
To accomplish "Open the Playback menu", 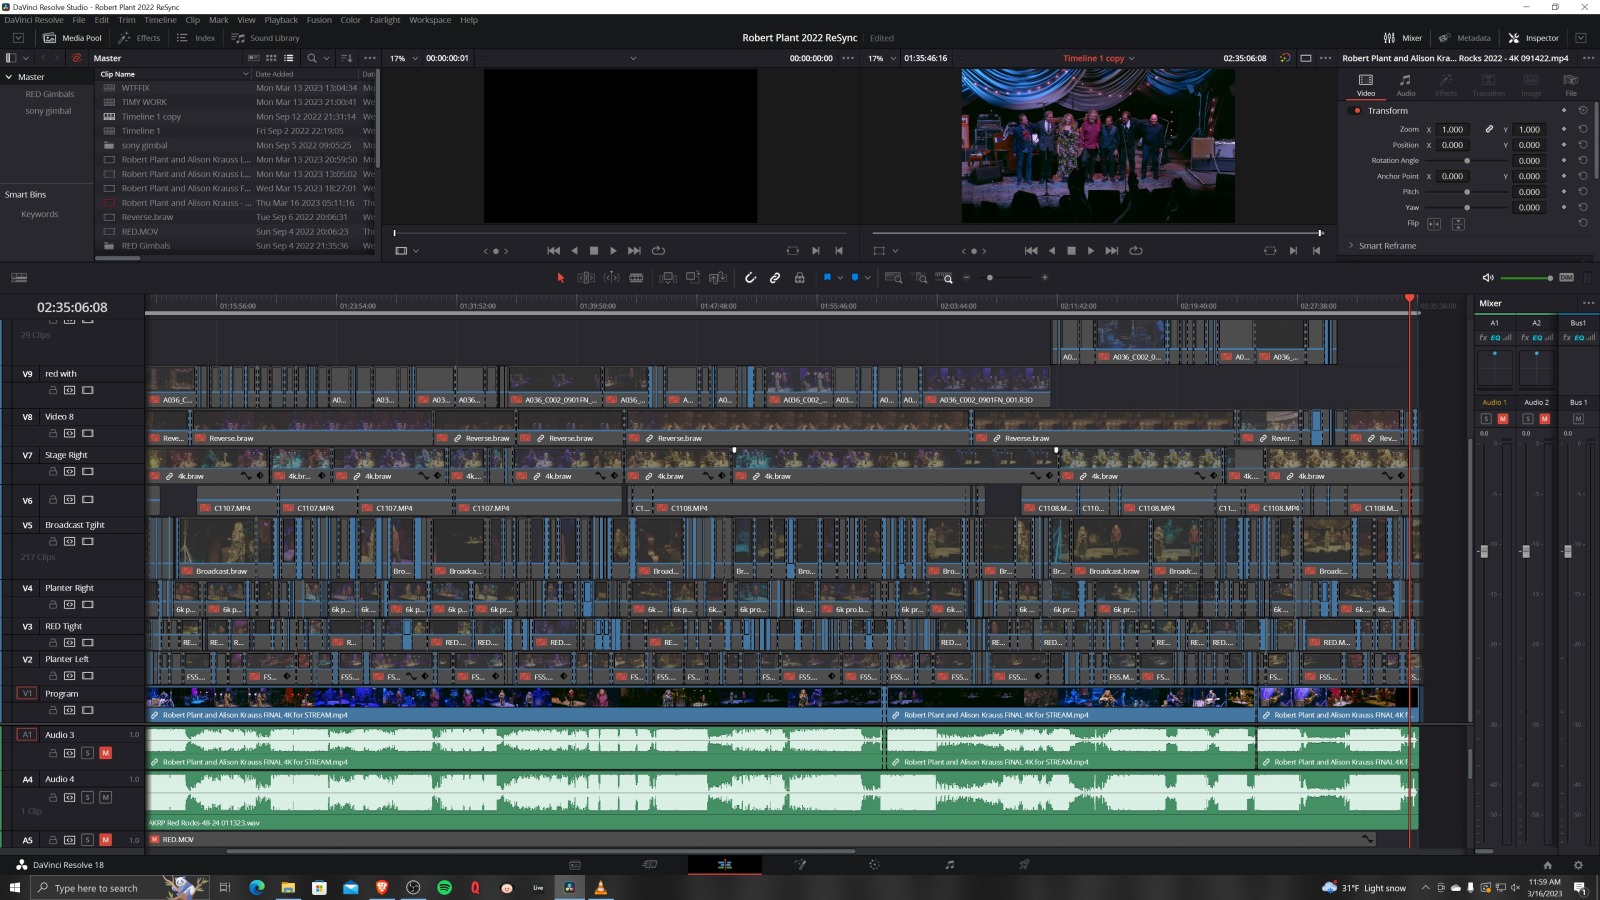I will [x=281, y=20].
